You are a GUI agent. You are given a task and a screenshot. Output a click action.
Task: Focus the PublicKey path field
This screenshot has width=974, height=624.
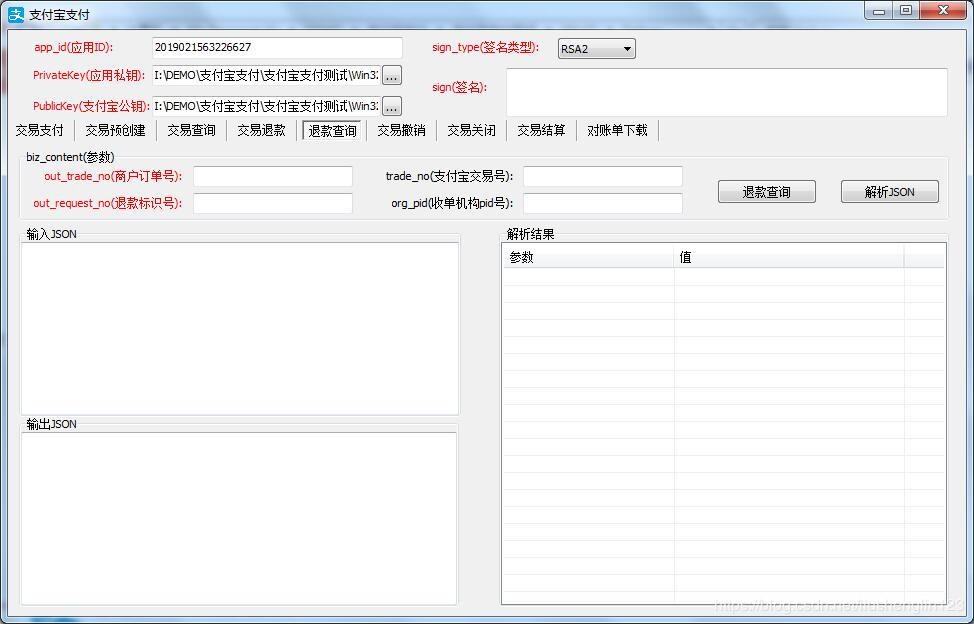click(266, 106)
